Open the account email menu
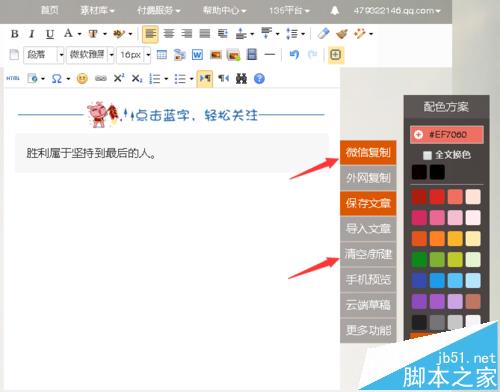Screen dimensions: 500x392 (397, 10)
